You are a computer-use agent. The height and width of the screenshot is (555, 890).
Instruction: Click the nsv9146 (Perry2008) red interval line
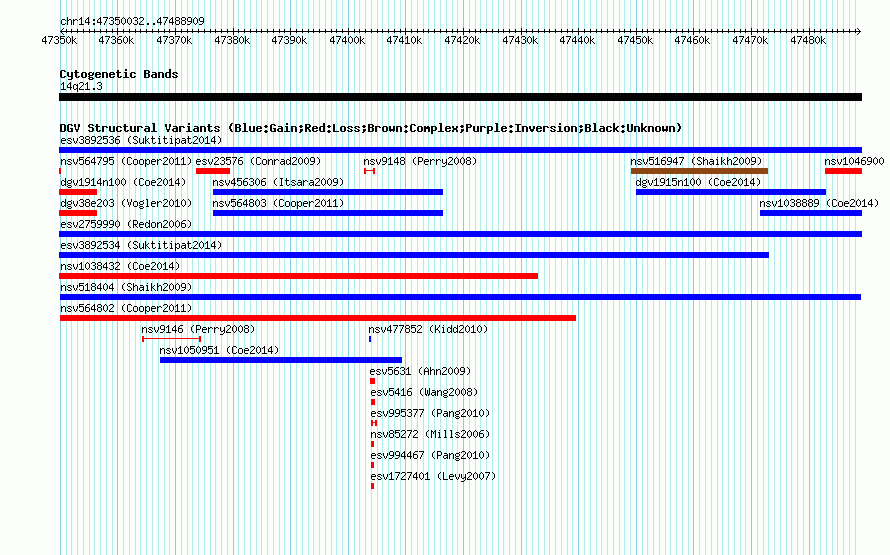171,339
